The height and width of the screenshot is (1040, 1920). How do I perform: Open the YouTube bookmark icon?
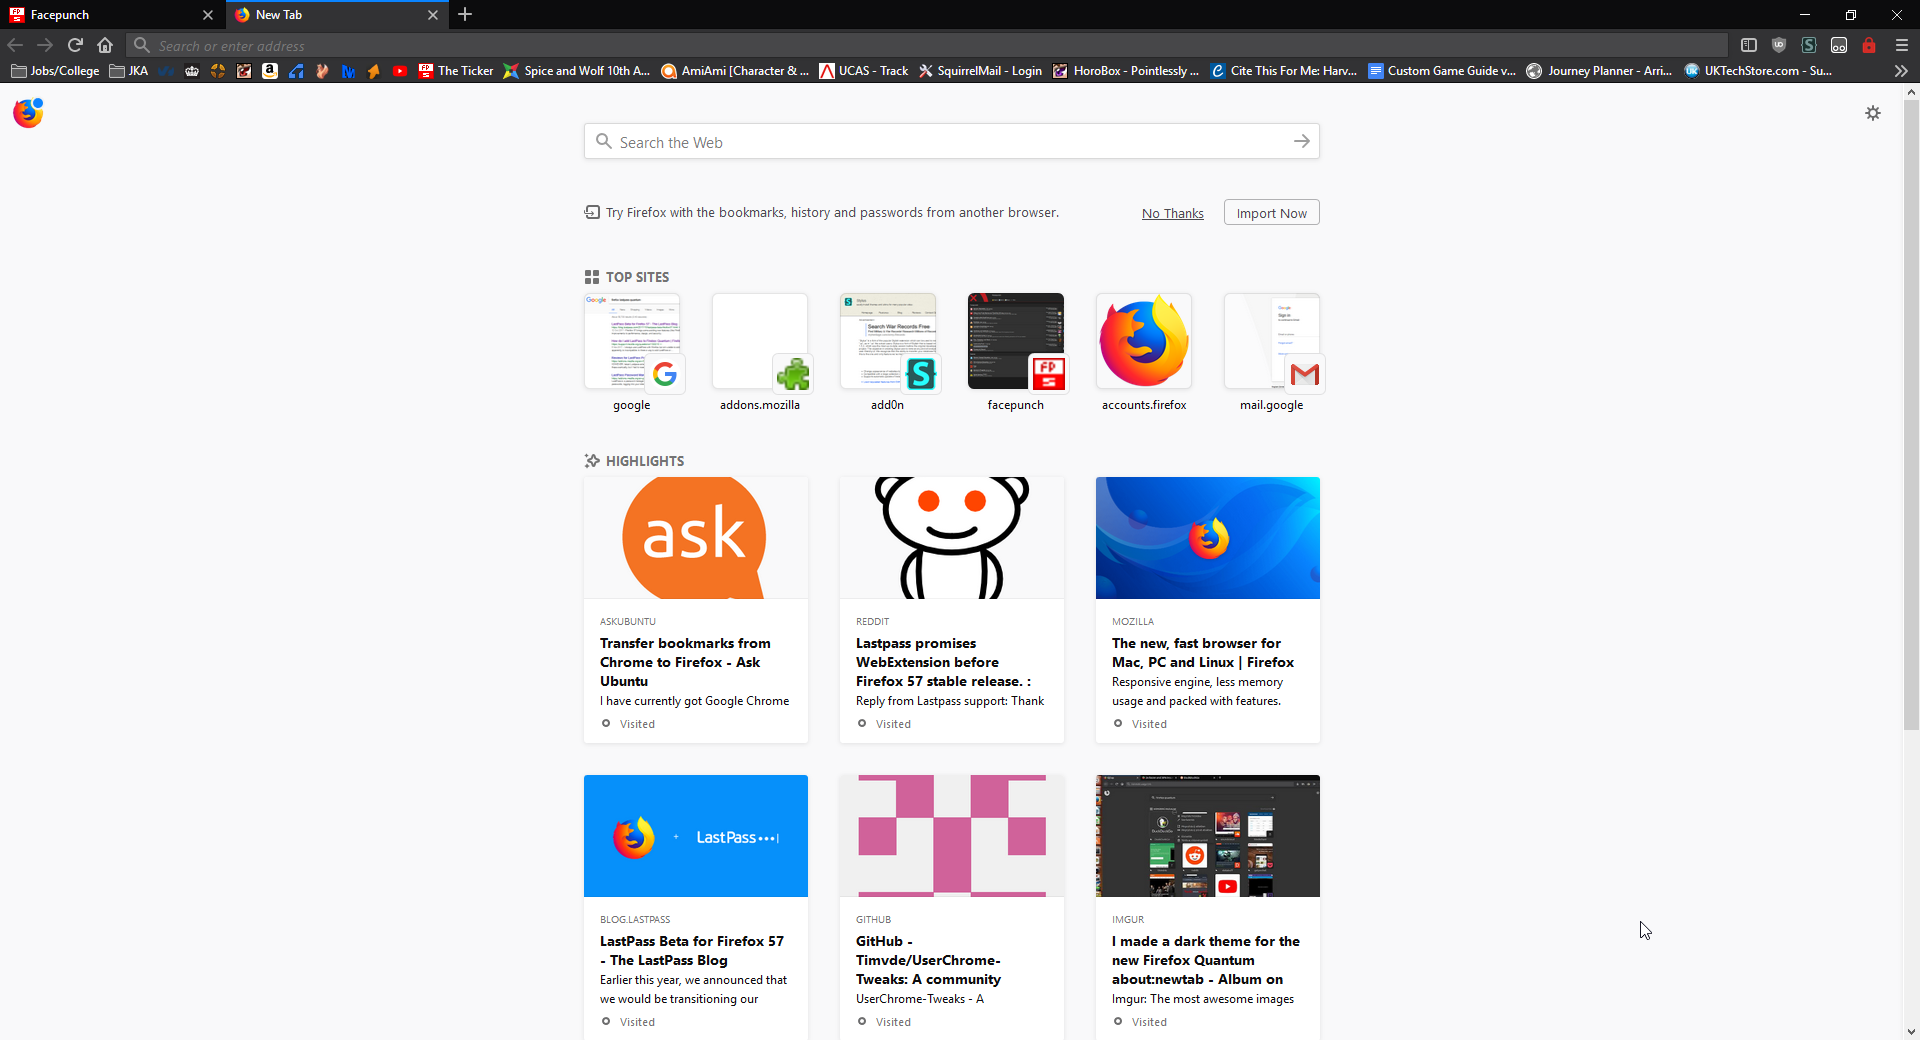pyautogui.click(x=400, y=71)
